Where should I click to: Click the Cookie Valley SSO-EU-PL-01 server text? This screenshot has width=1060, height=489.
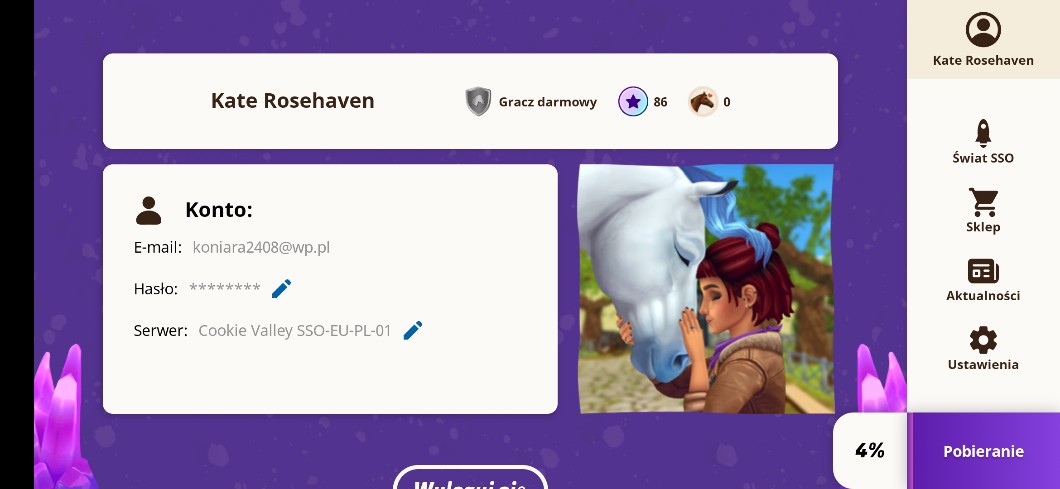(295, 331)
